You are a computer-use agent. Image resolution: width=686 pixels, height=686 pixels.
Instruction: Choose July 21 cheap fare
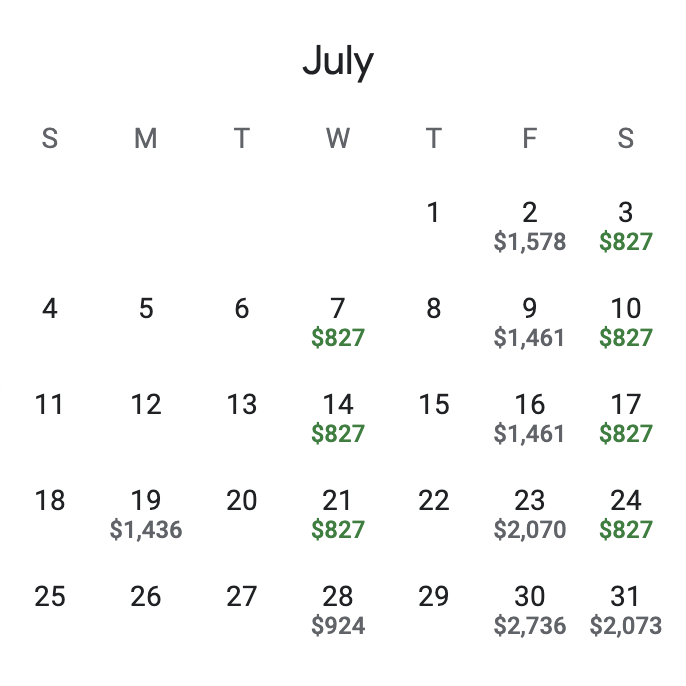(338, 514)
